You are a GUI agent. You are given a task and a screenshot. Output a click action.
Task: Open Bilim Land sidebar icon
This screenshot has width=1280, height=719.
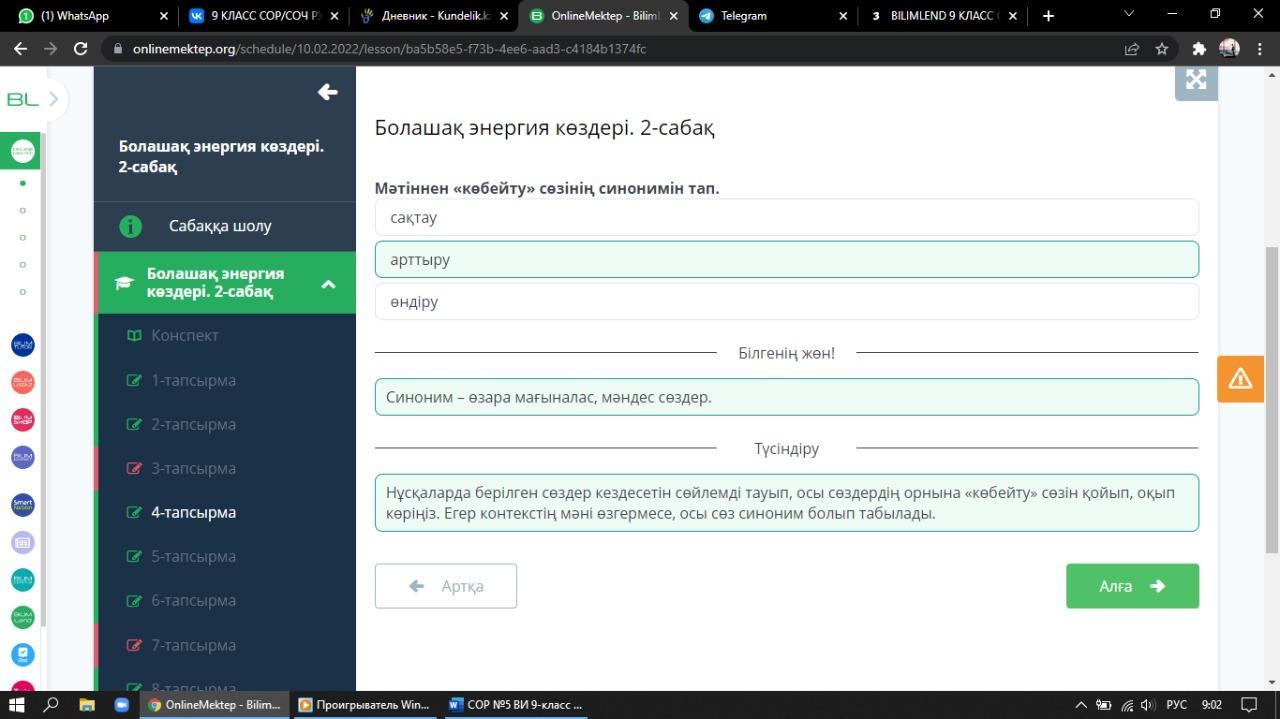click(22, 617)
